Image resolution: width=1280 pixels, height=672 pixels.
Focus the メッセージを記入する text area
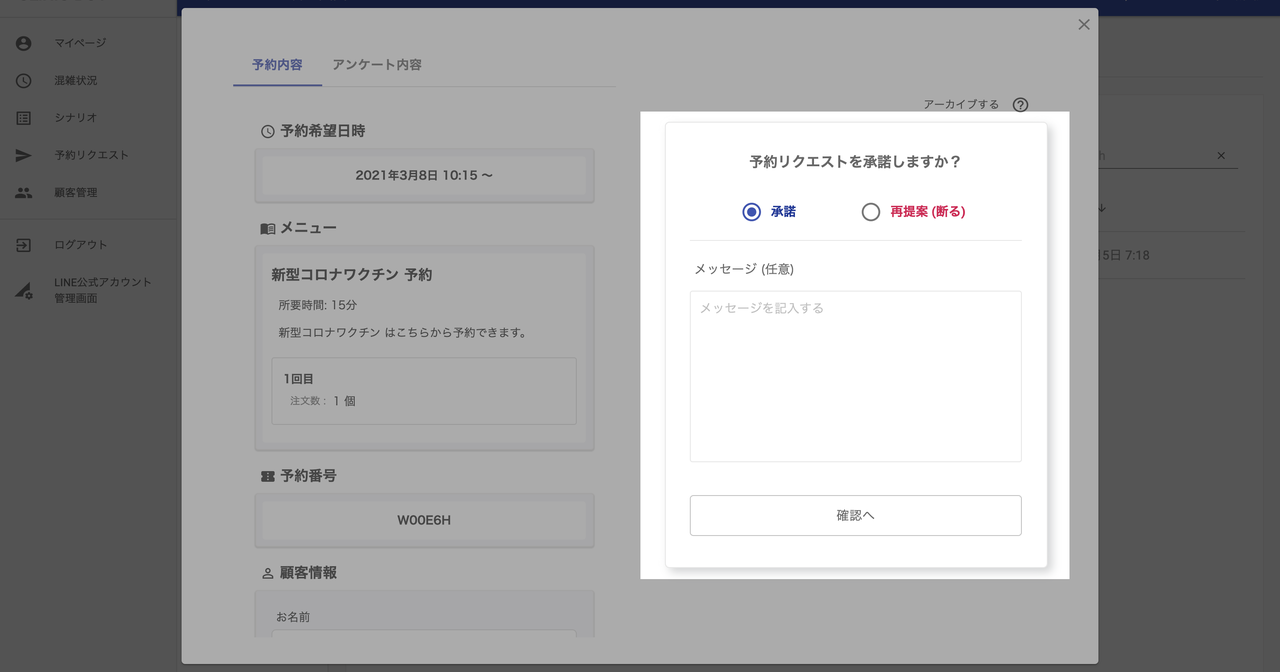(855, 376)
